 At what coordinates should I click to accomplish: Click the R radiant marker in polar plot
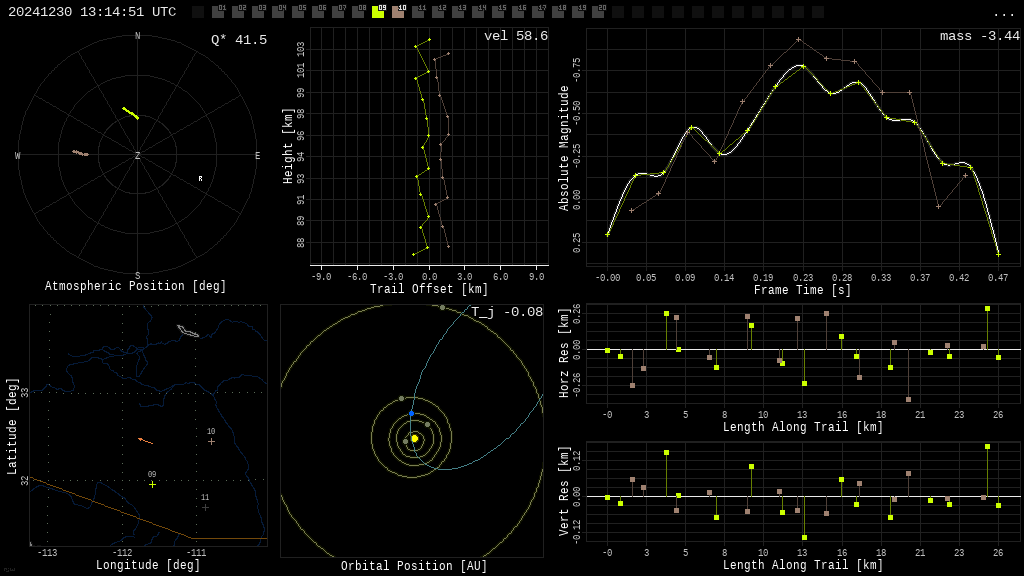coord(200,178)
